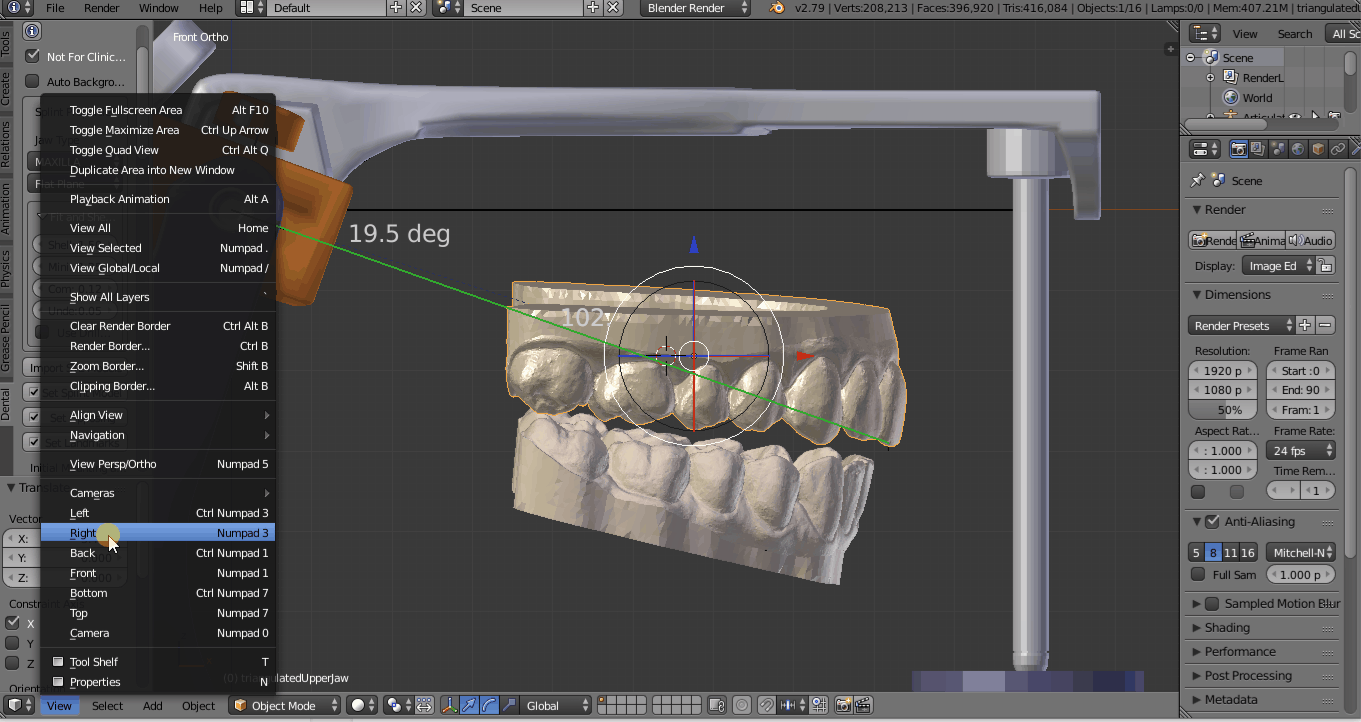
Task: Open the Render properties tab camera icon
Action: pos(1238,149)
